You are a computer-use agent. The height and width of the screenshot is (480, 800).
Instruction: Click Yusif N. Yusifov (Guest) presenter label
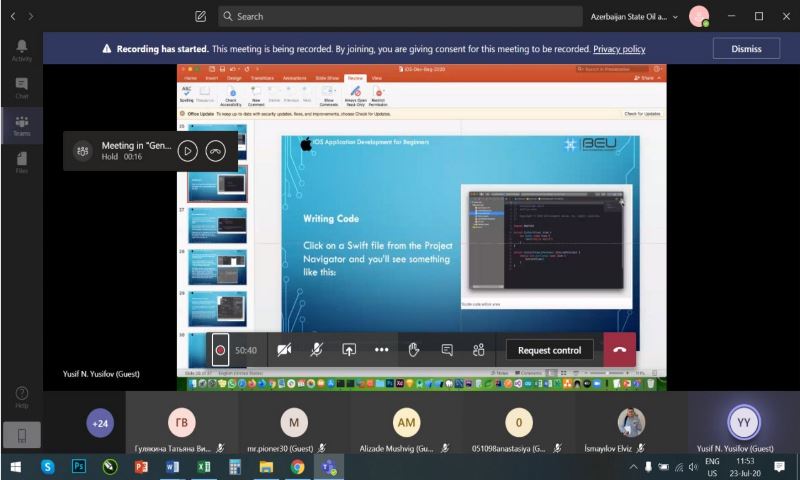101,374
